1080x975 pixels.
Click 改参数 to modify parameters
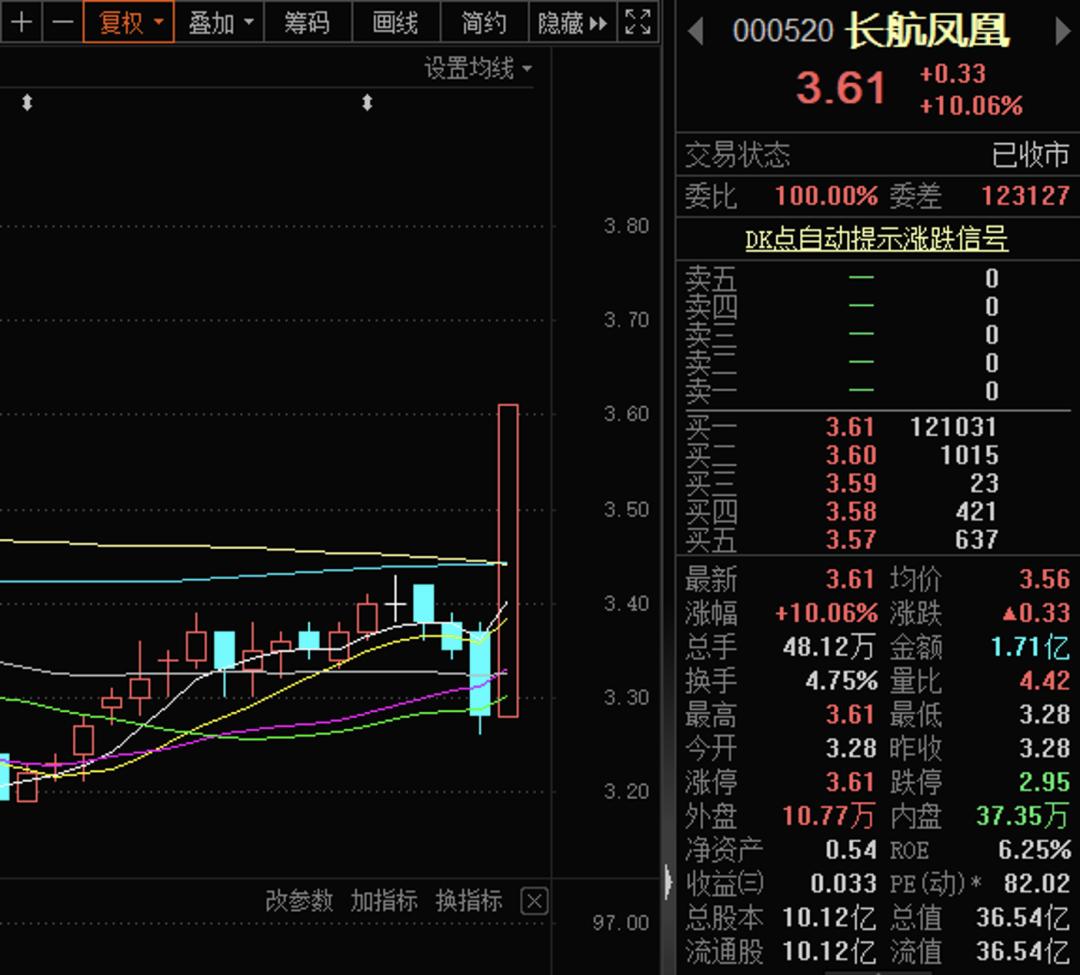pos(299,900)
